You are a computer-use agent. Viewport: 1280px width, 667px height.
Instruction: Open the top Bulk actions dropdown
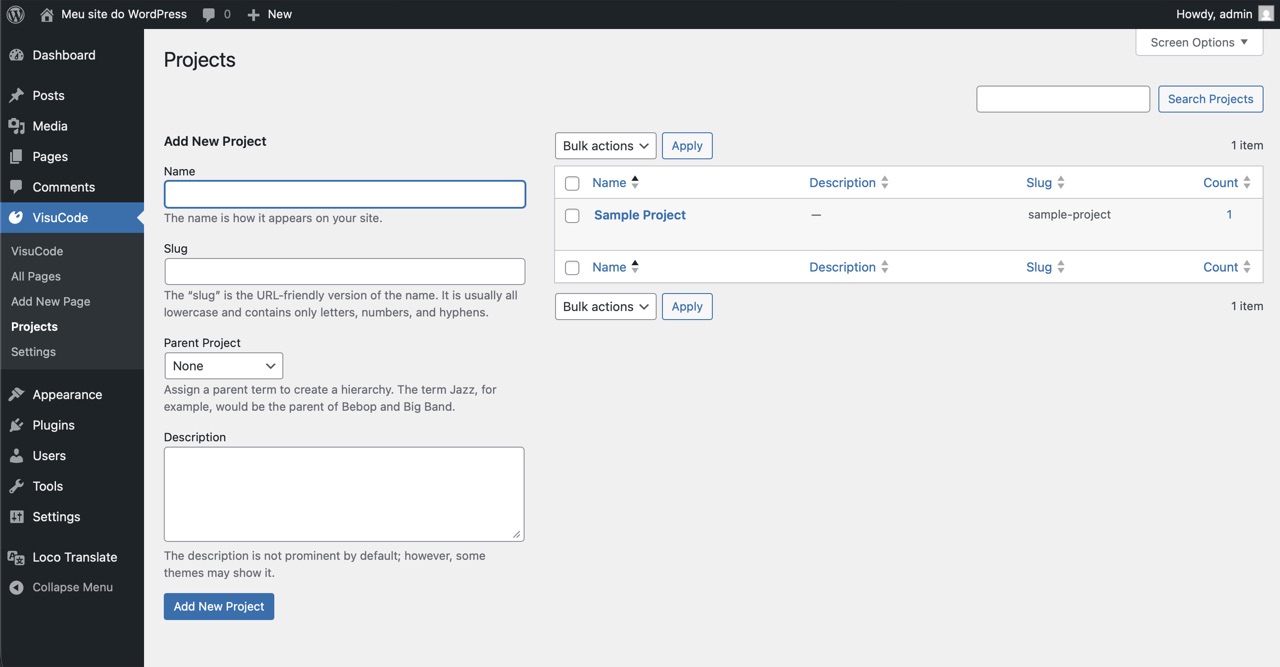tap(605, 146)
